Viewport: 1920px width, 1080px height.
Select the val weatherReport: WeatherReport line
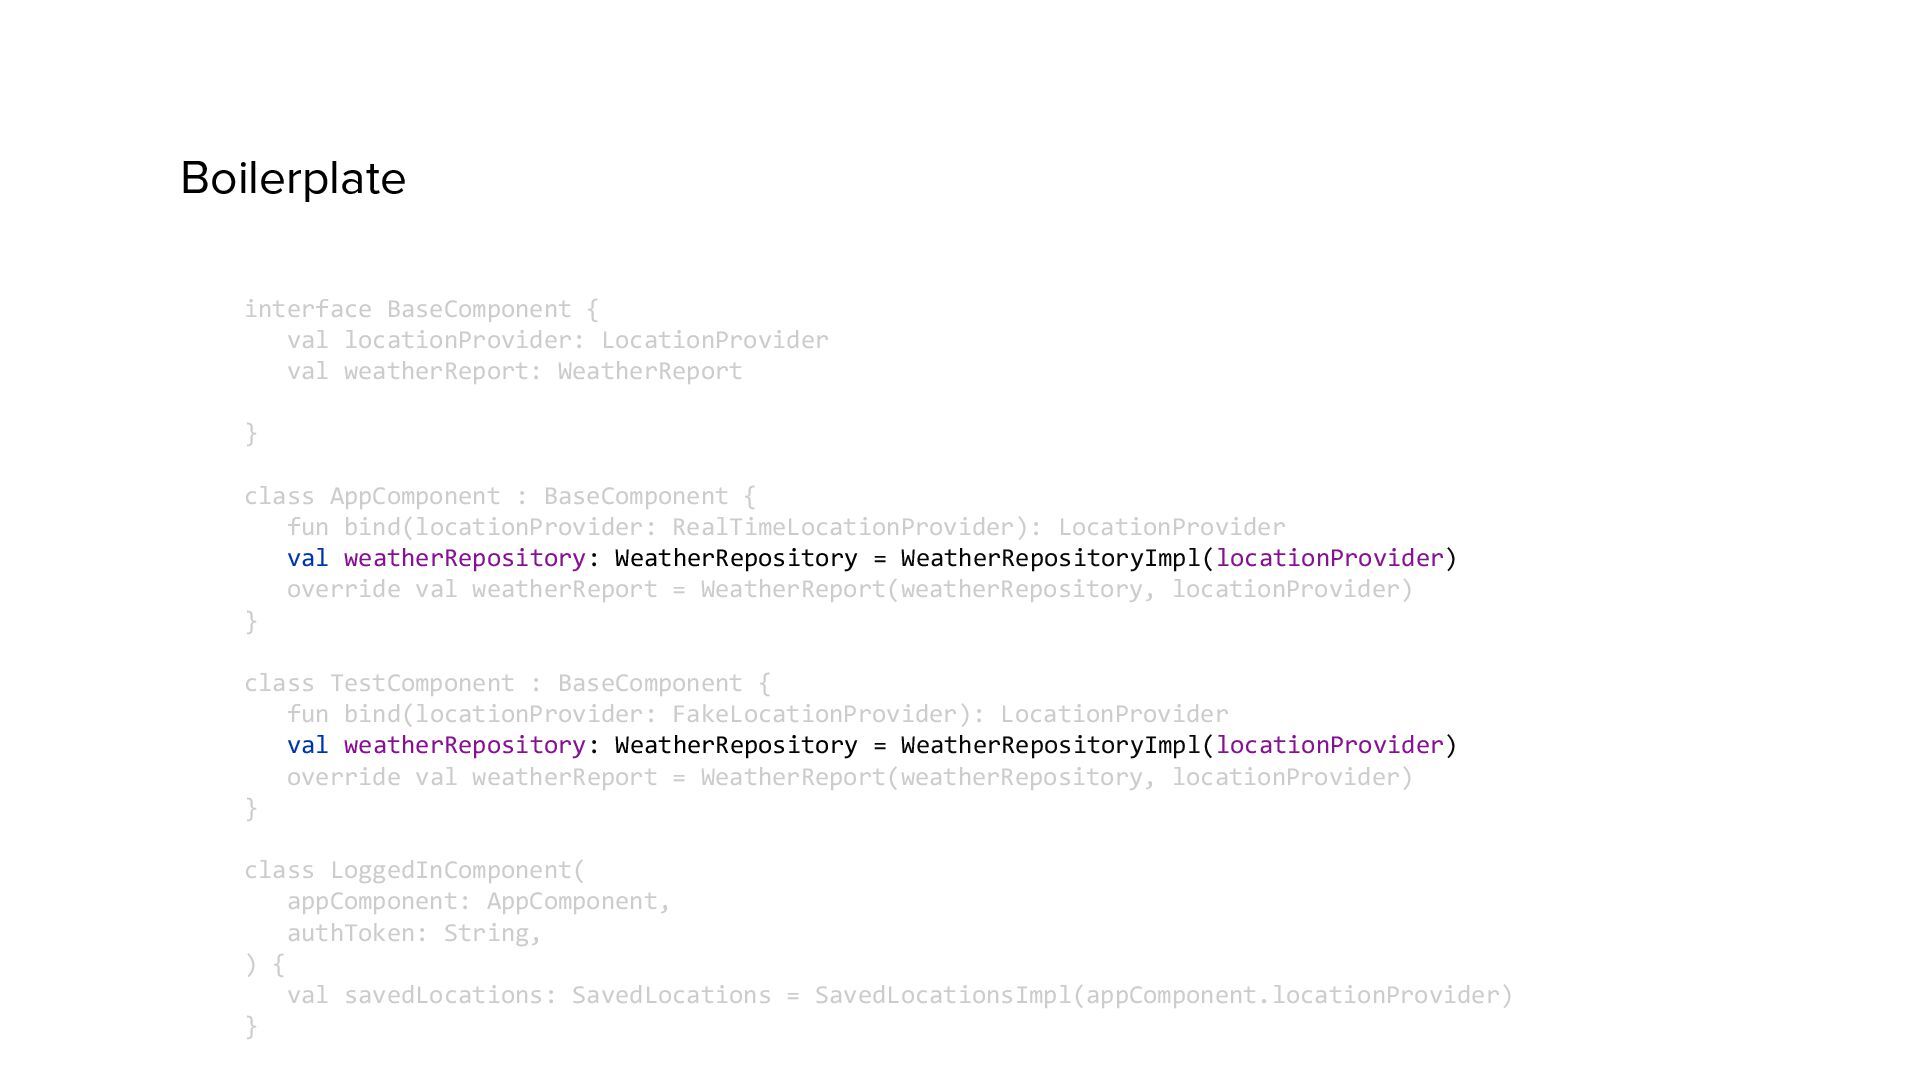[515, 371]
